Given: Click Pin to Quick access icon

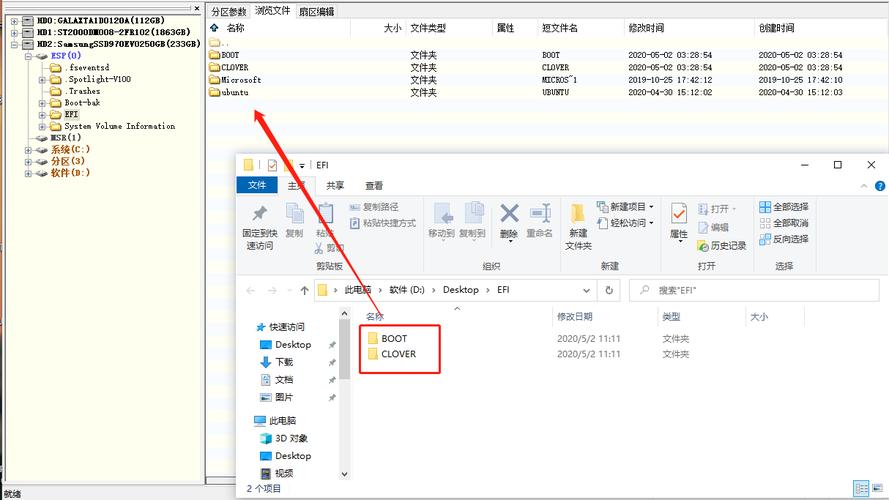Looking at the screenshot, I should (x=260, y=214).
